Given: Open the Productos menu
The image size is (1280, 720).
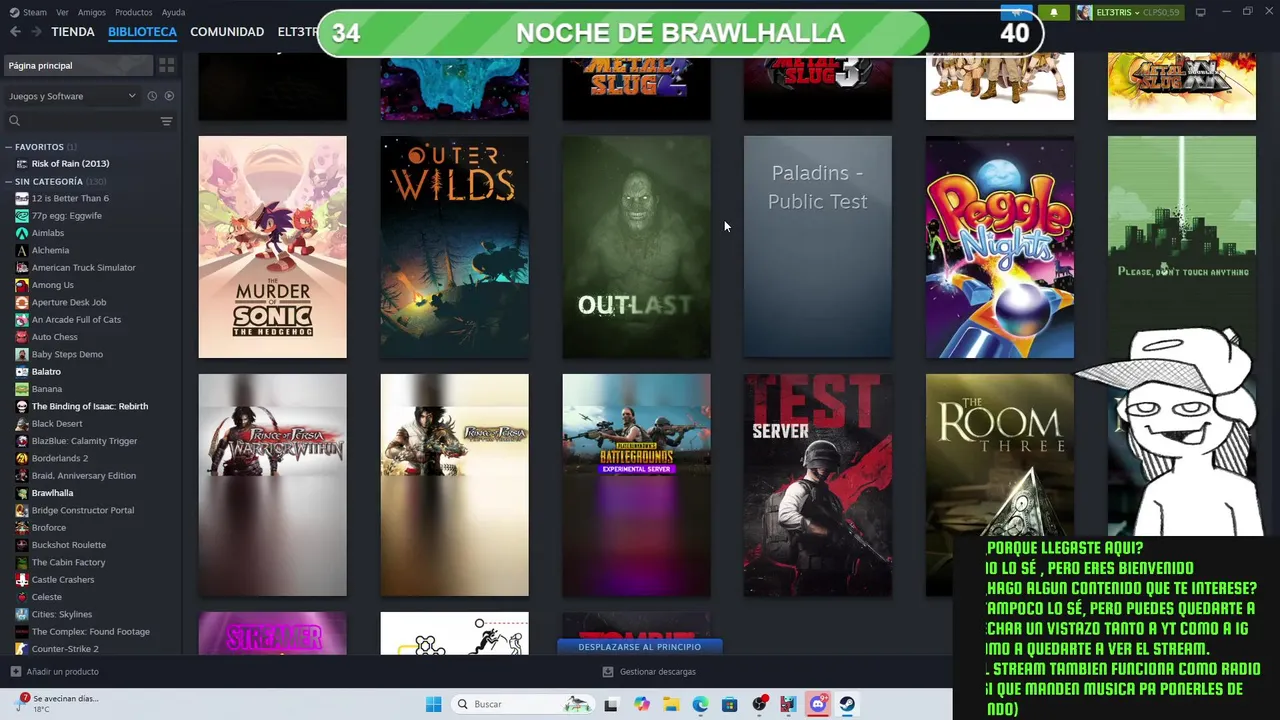Looking at the screenshot, I should (134, 12).
